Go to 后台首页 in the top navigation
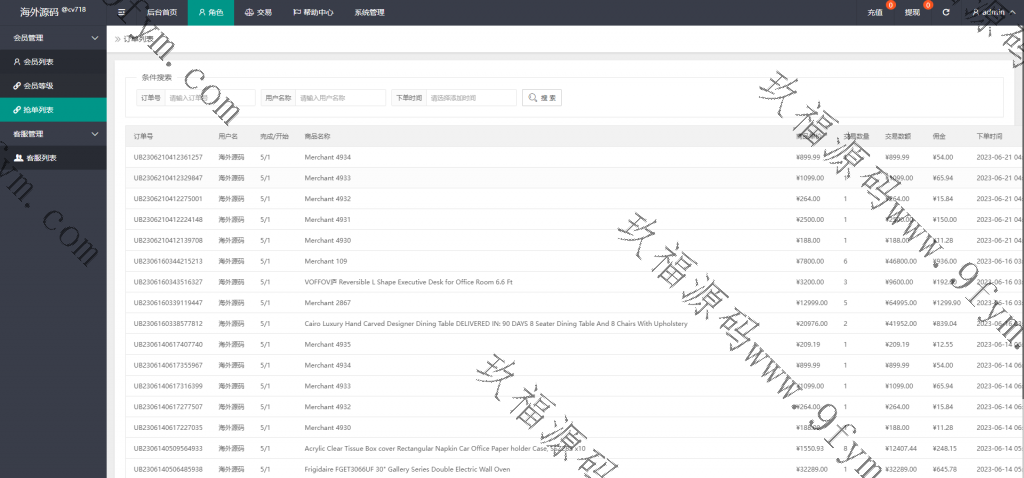The width and height of the screenshot is (1024, 478). pos(161,12)
